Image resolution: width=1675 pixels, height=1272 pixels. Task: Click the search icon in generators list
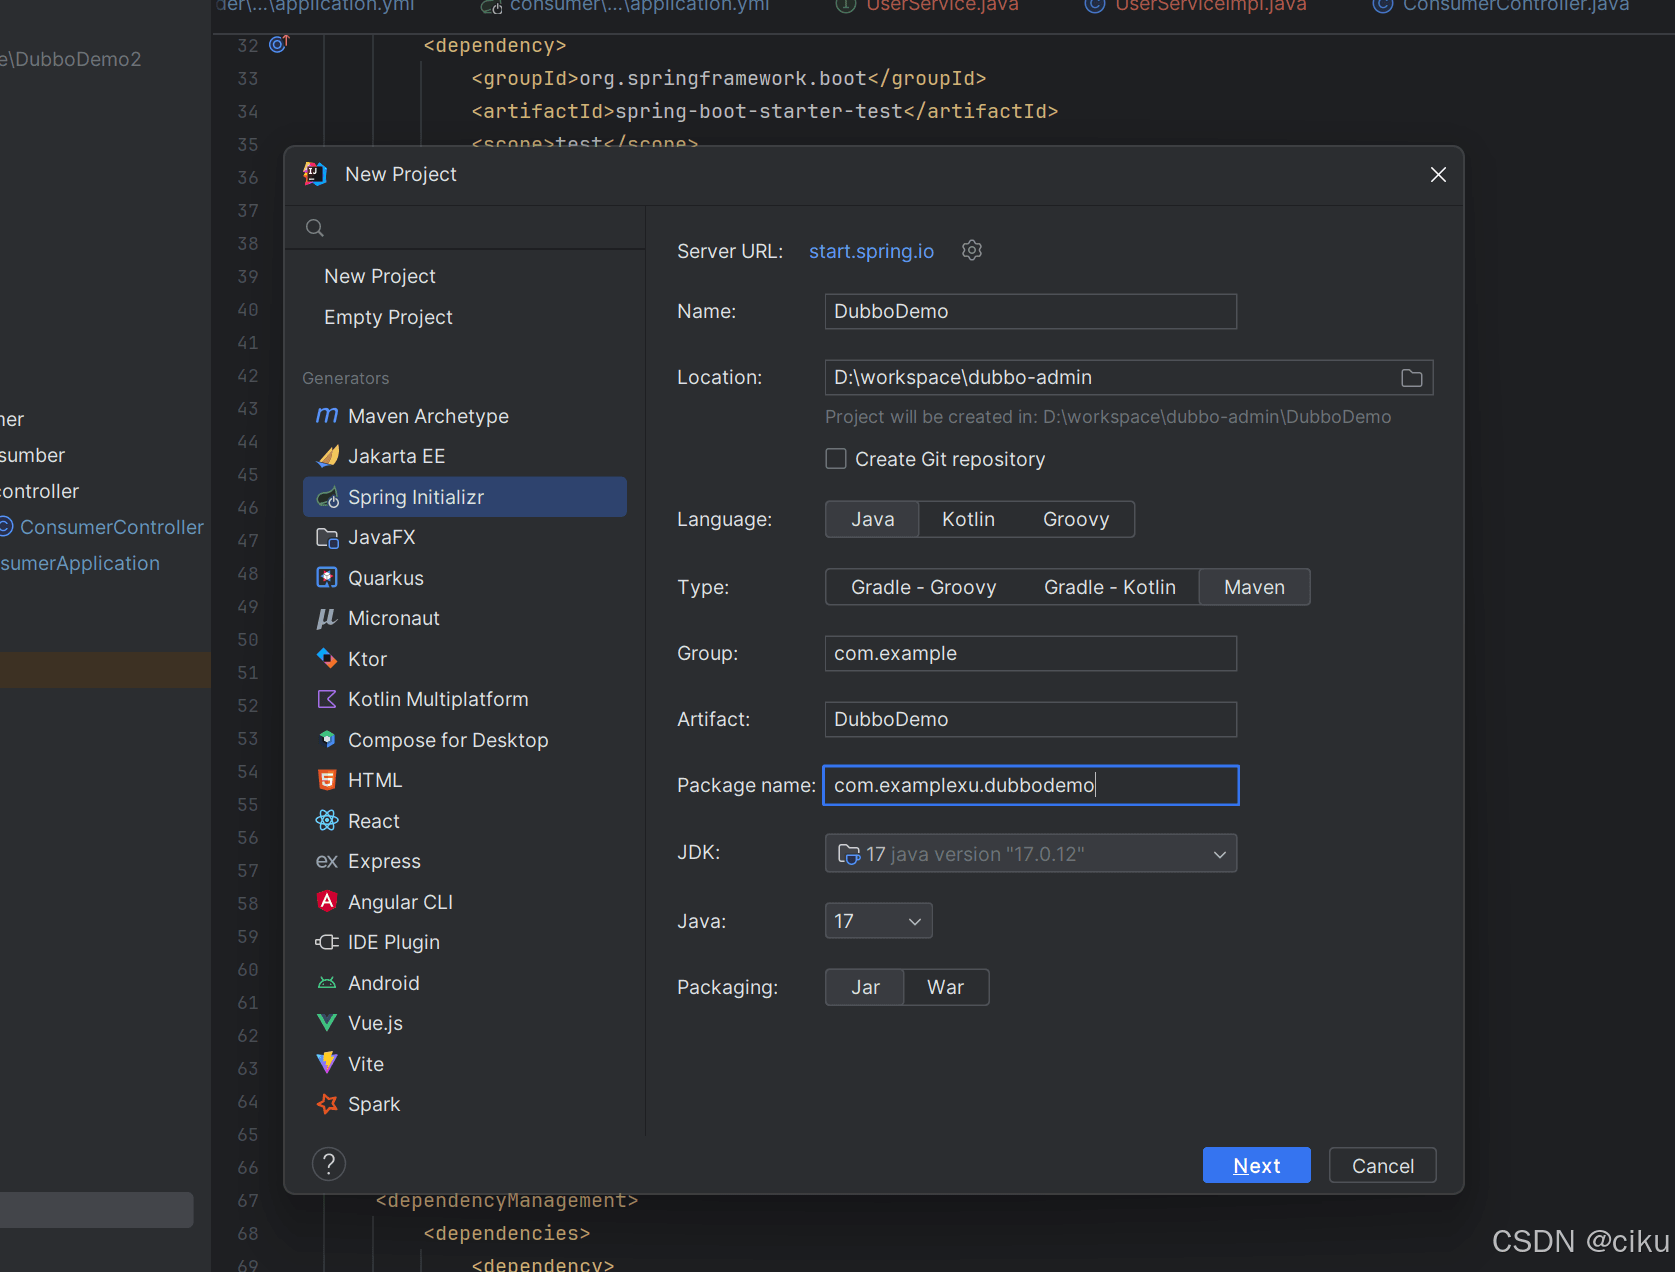click(x=315, y=228)
